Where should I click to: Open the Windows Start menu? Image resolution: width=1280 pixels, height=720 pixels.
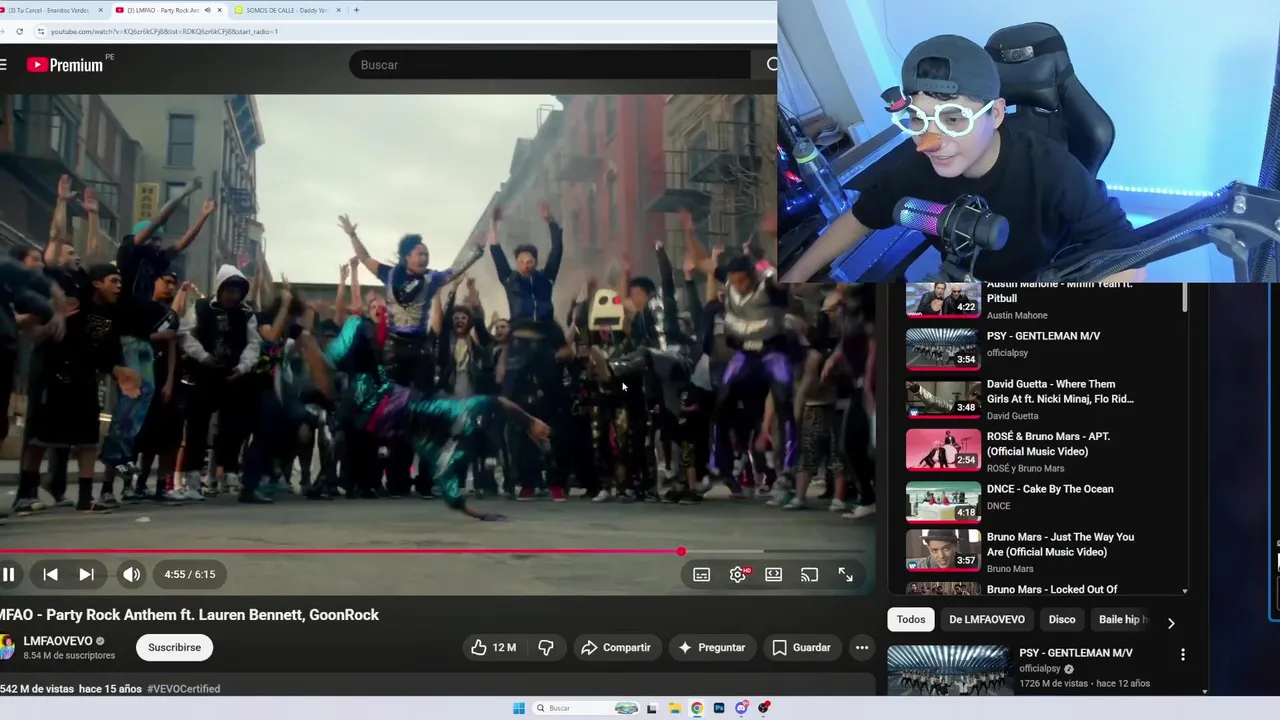[518, 708]
